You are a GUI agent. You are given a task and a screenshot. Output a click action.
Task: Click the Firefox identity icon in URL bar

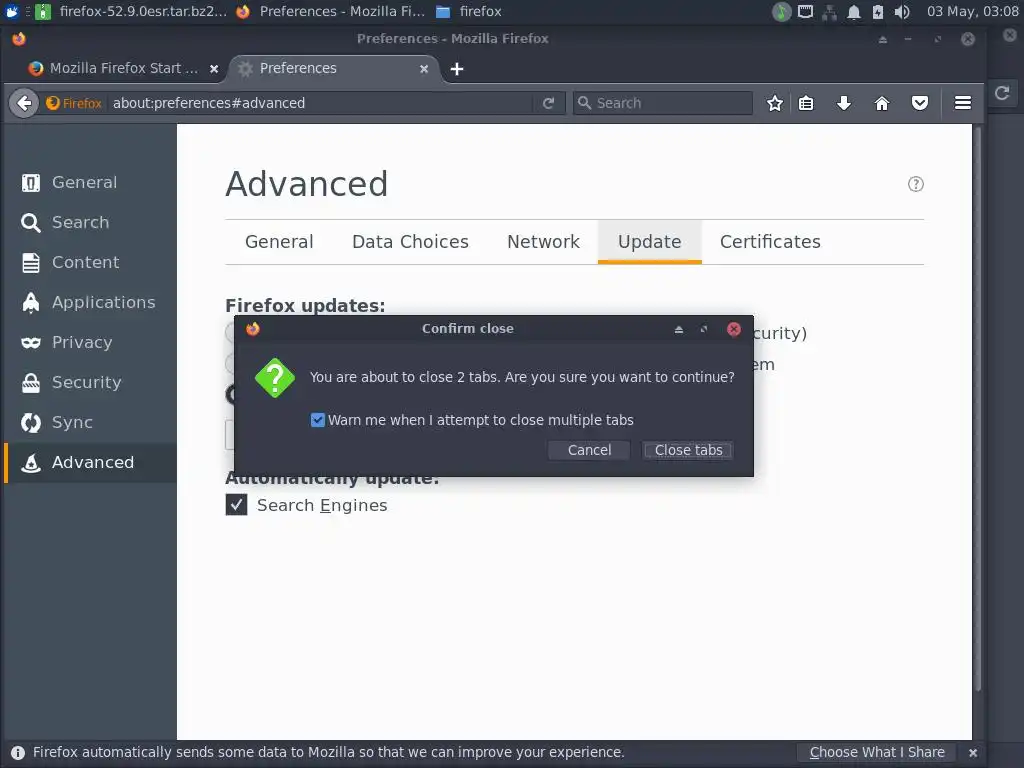click(x=73, y=103)
